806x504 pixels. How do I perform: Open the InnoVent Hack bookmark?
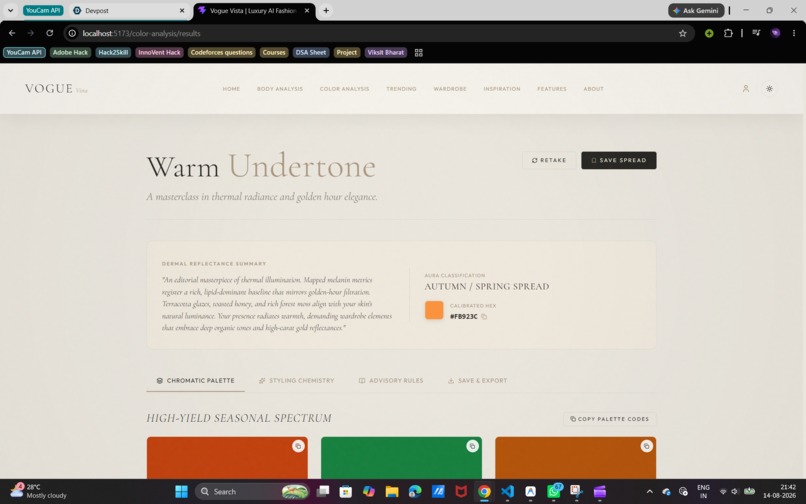tap(159, 52)
